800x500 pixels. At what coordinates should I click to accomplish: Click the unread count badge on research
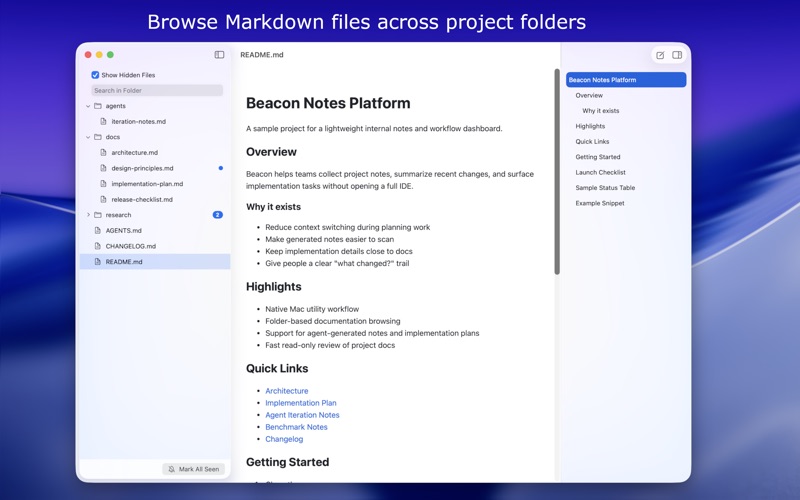[x=217, y=215]
